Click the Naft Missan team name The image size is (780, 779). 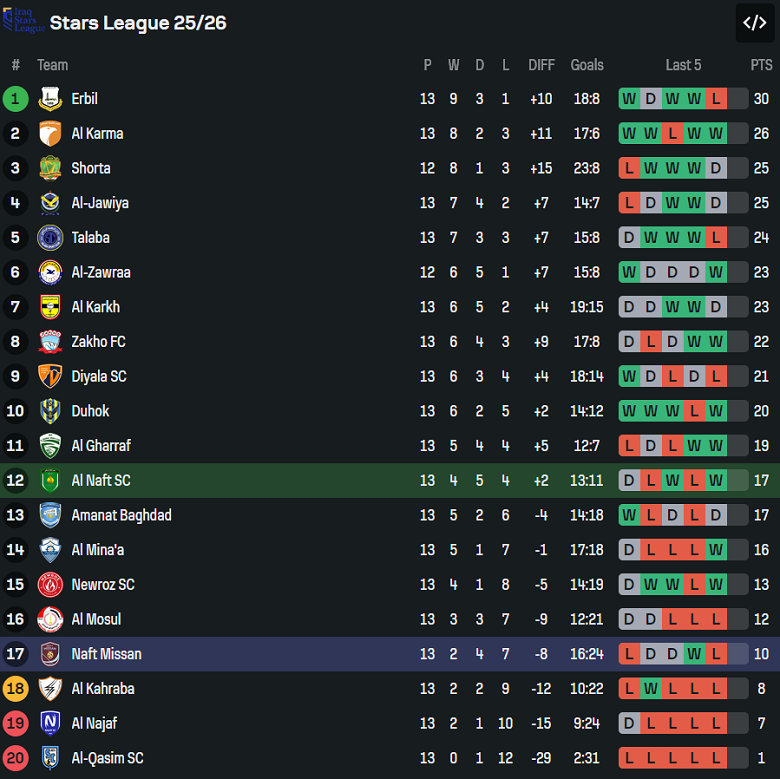(x=106, y=654)
